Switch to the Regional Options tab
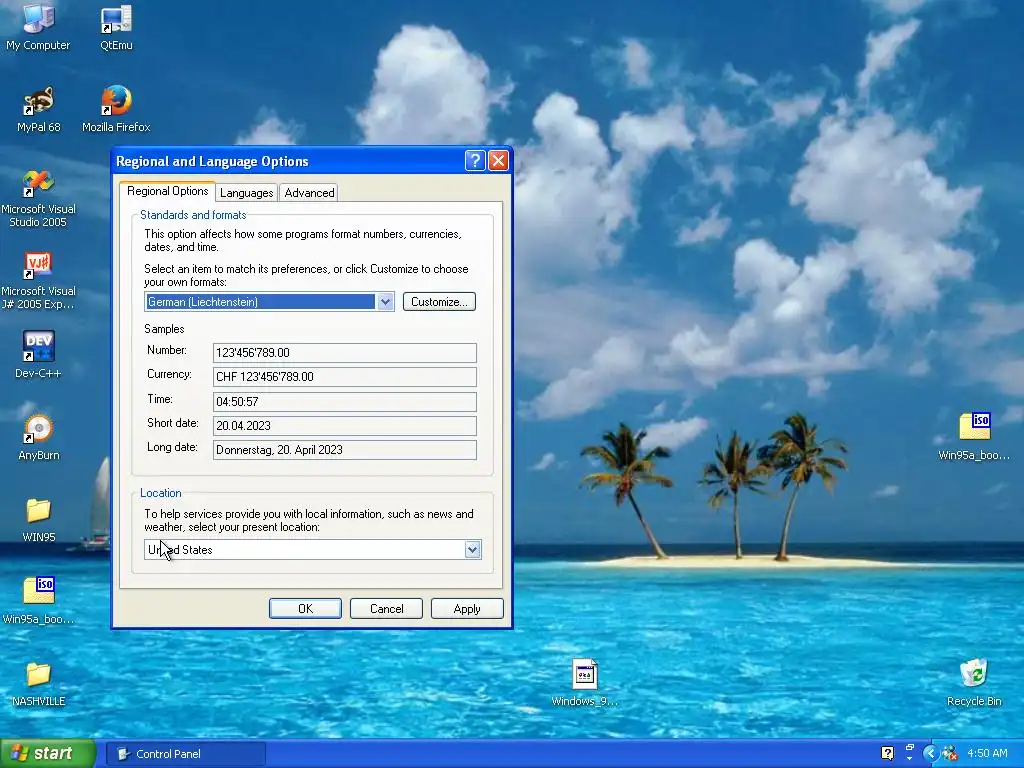The image size is (1024, 768). (x=167, y=191)
